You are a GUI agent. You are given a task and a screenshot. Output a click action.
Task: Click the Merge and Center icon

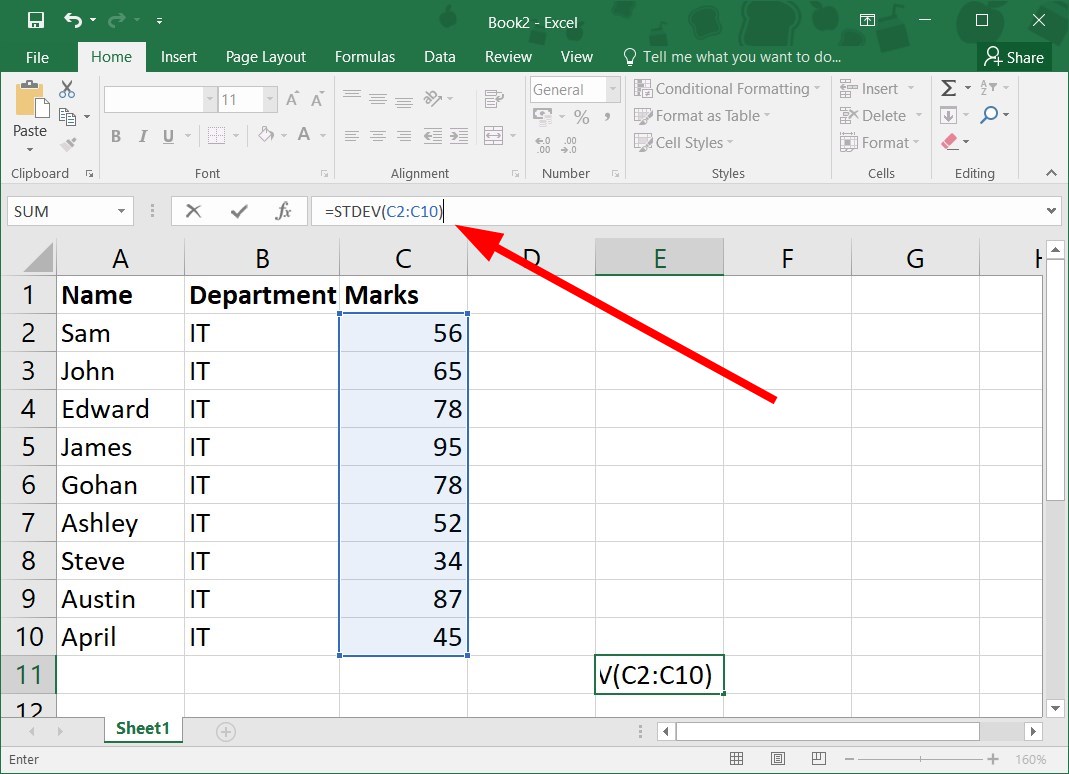coord(494,136)
